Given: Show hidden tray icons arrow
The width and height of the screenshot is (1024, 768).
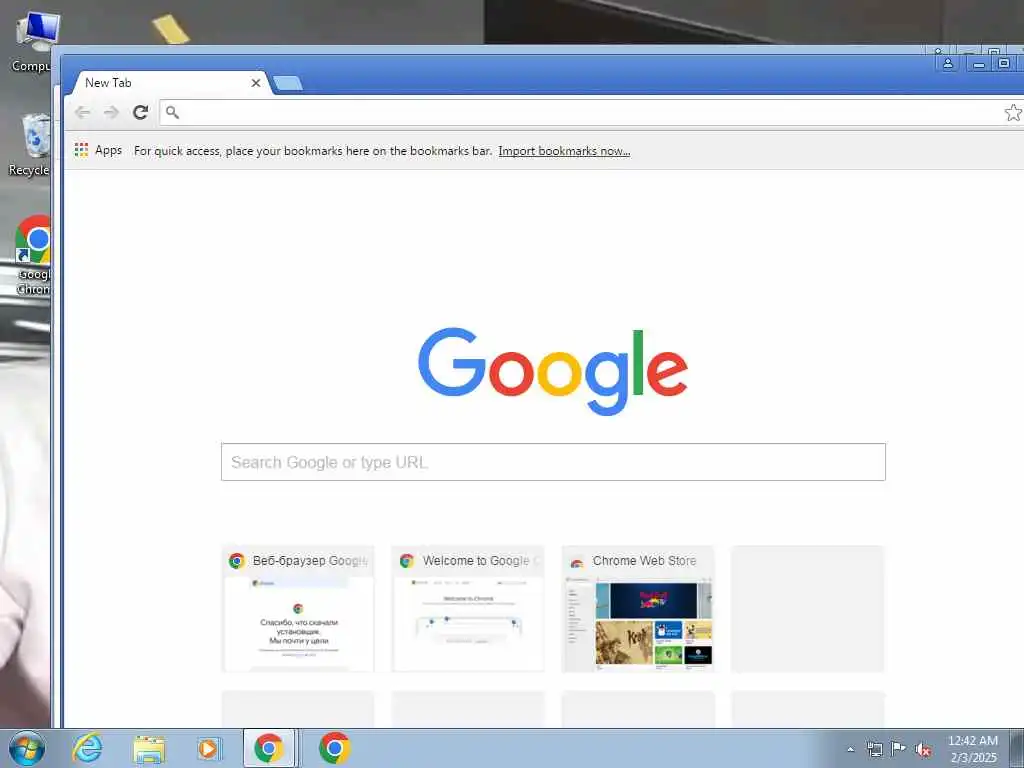Looking at the screenshot, I should tap(850, 750).
